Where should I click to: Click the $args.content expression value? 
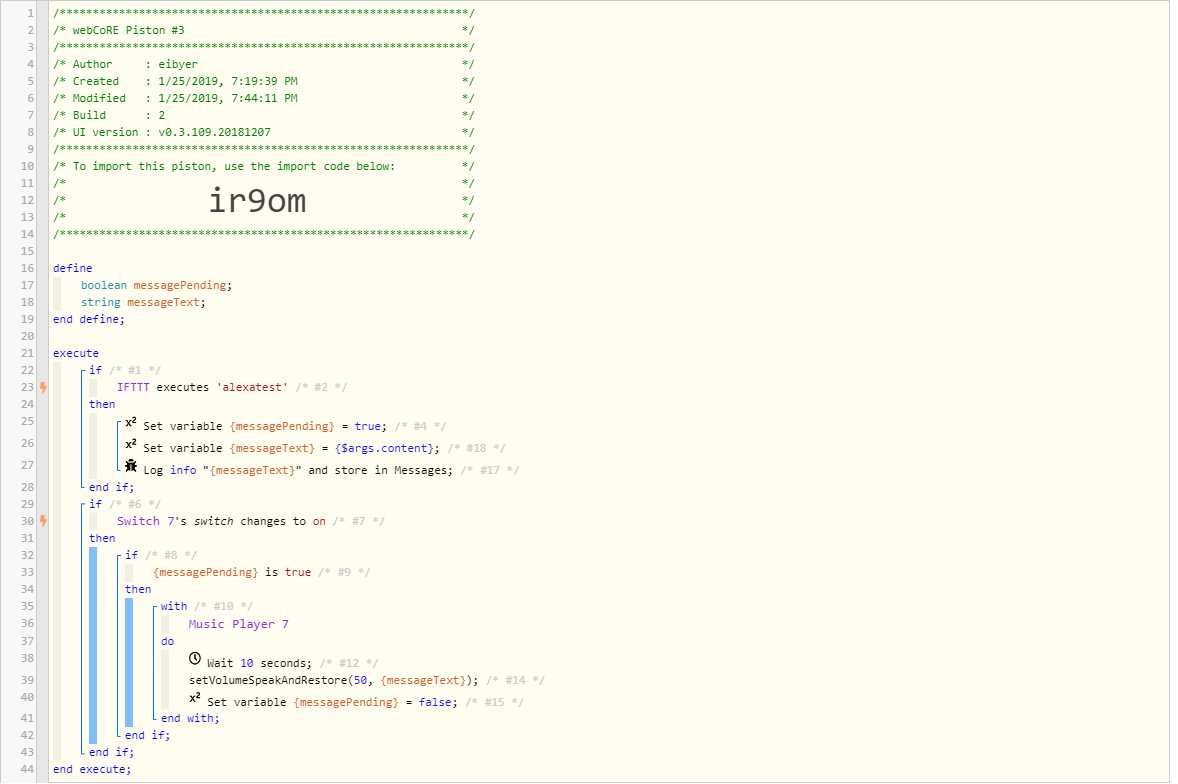(x=384, y=448)
